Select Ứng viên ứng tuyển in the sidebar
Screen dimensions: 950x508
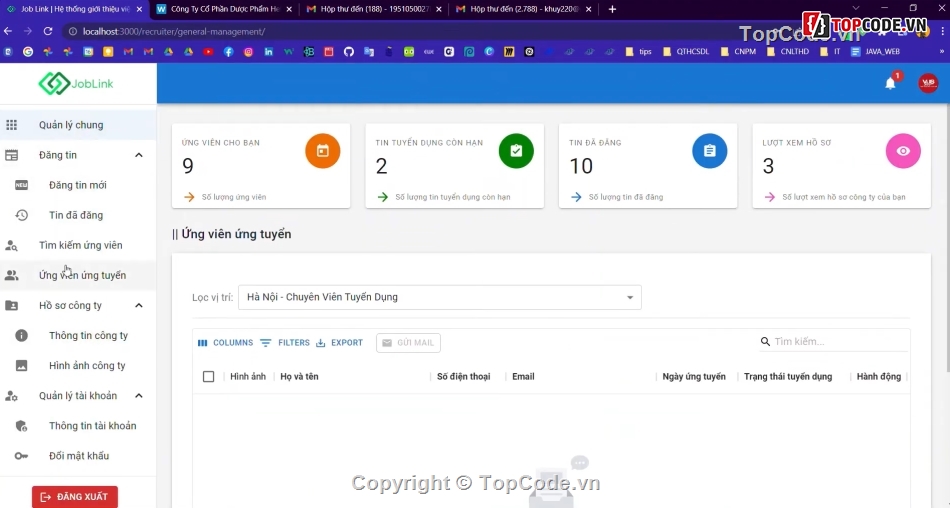(78, 275)
